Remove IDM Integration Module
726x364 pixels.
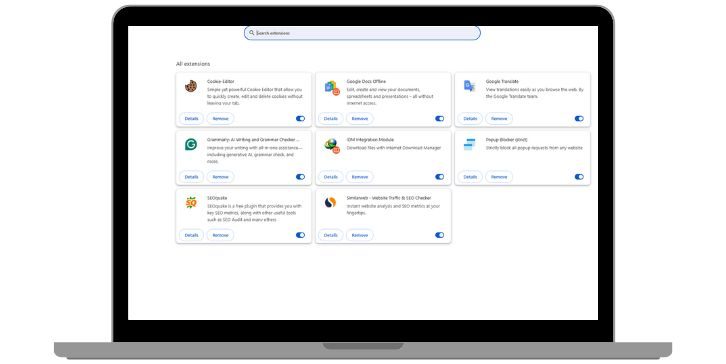pyautogui.click(x=360, y=177)
